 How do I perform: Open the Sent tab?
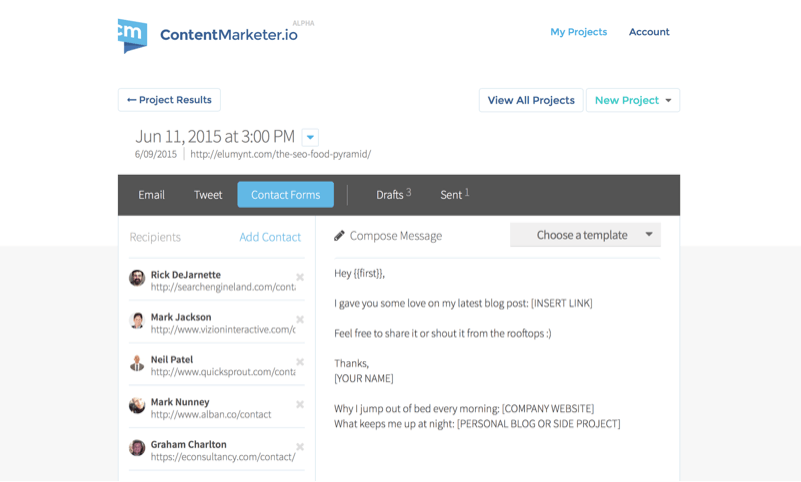pyautogui.click(x=455, y=195)
